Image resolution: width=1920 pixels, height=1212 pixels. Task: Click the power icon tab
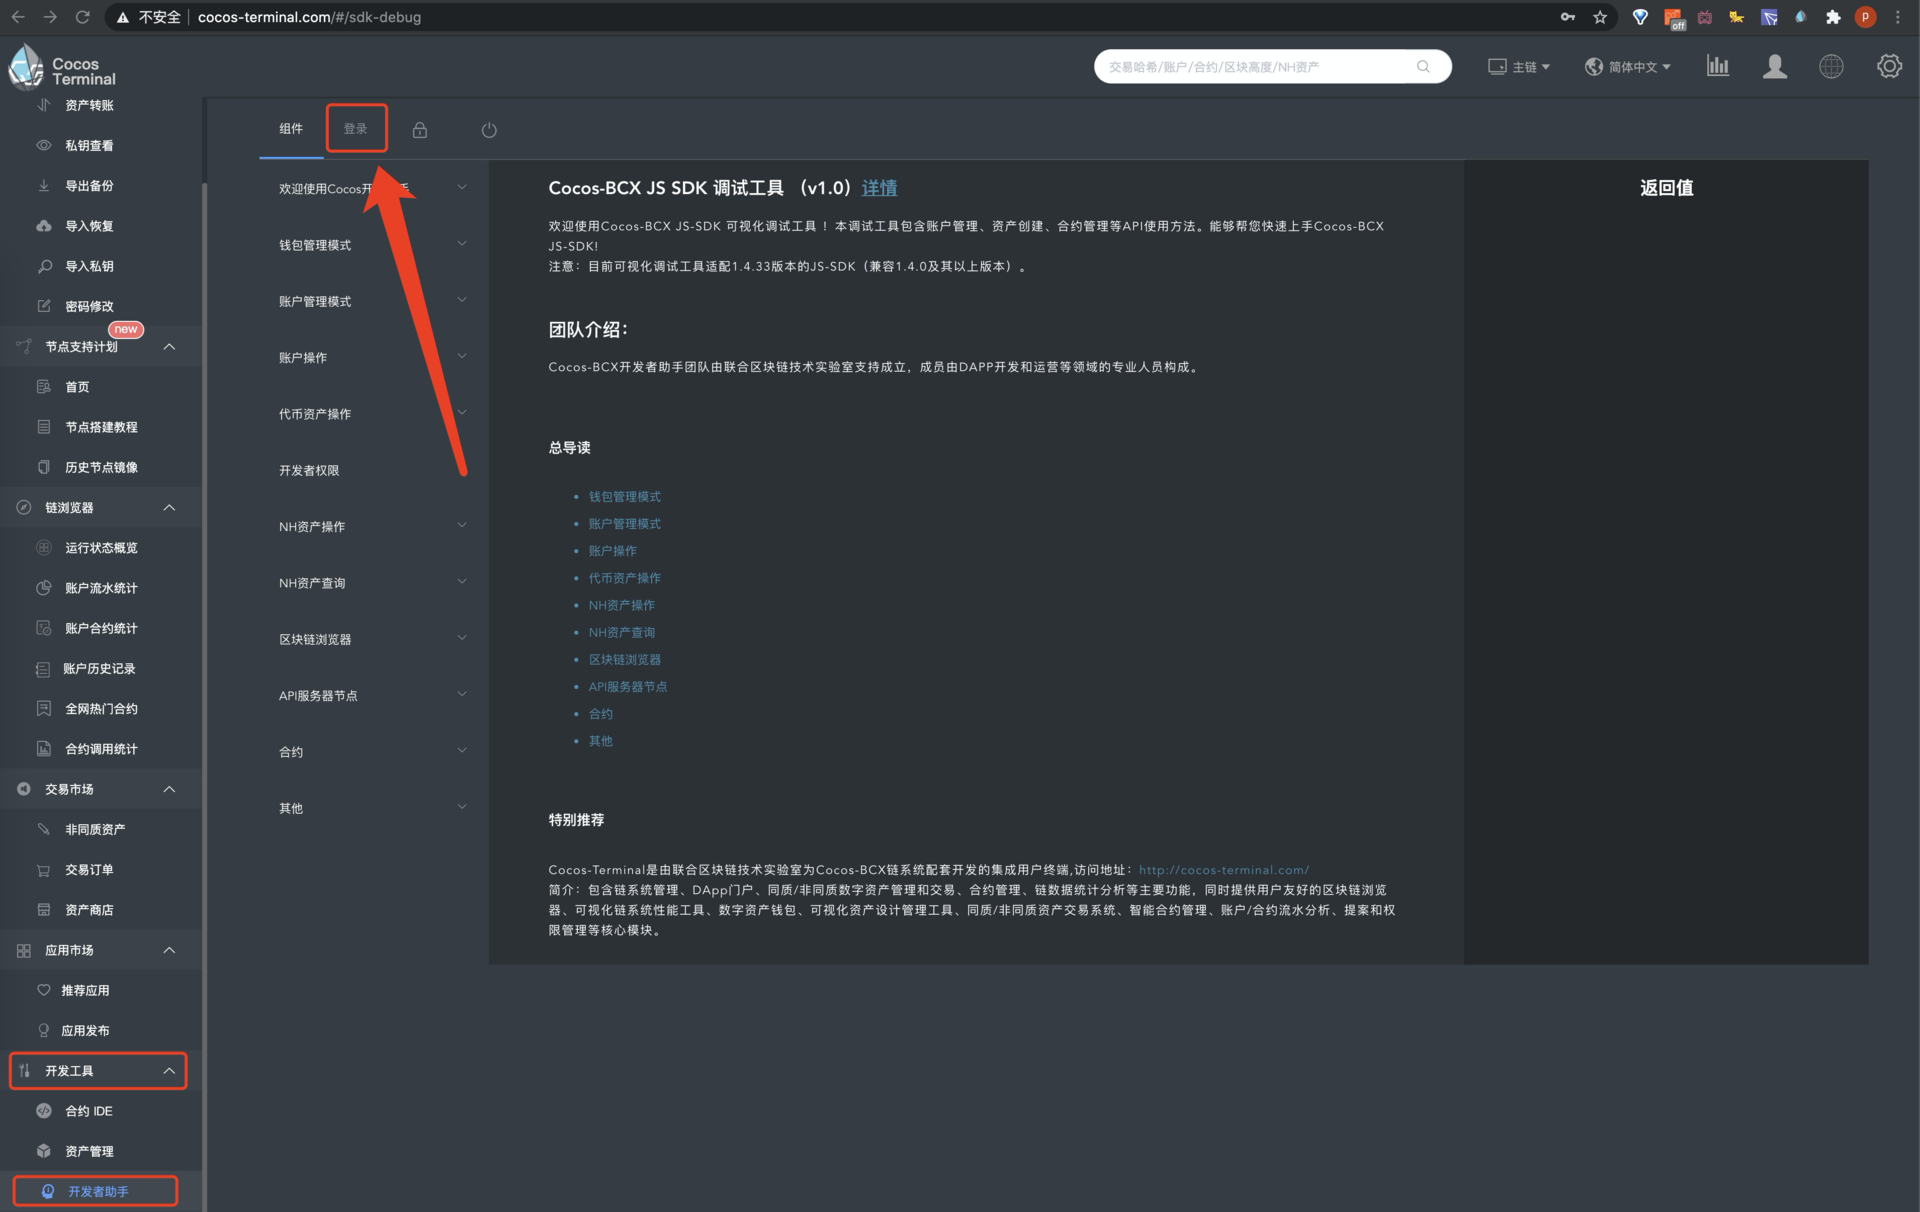pos(489,130)
